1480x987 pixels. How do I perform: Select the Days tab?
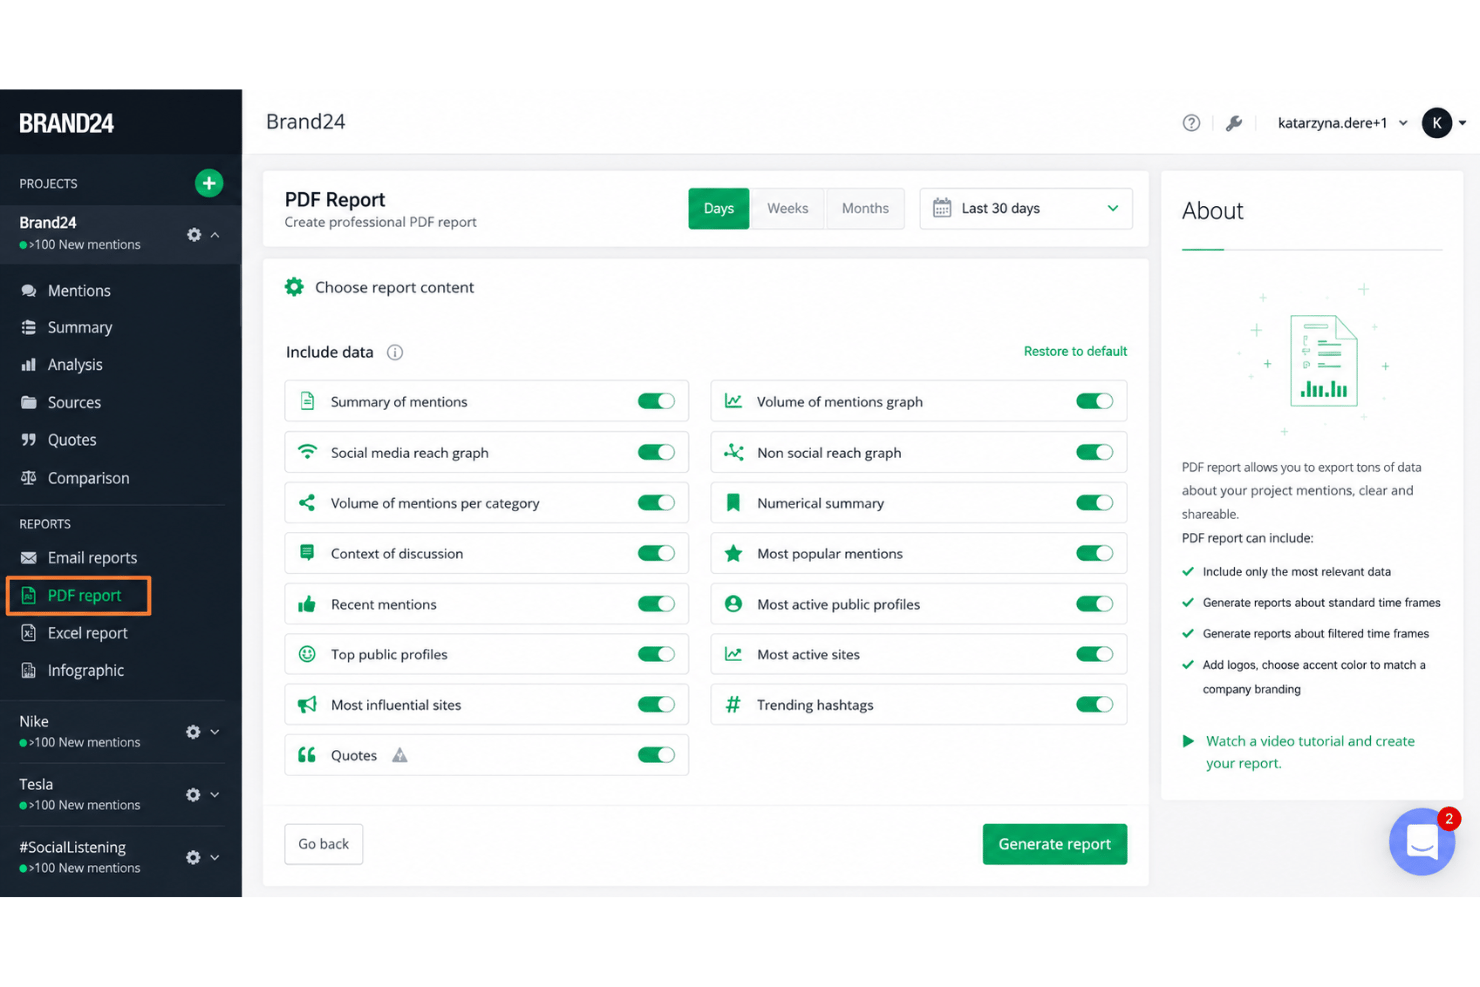tap(718, 208)
